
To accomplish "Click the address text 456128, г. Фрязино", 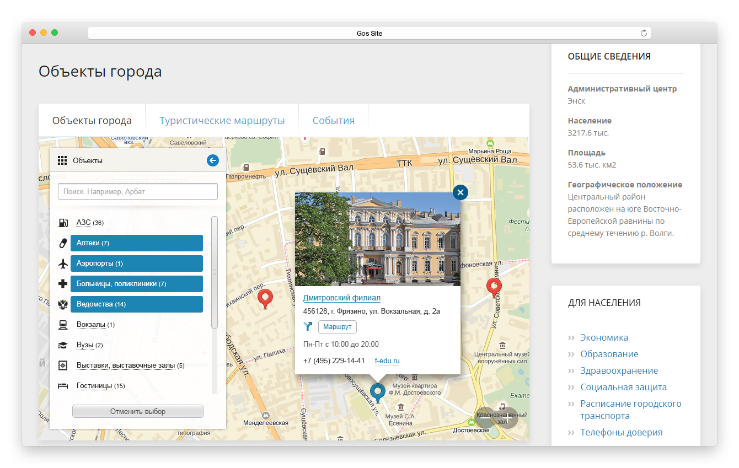I will [x=371, y=312].
